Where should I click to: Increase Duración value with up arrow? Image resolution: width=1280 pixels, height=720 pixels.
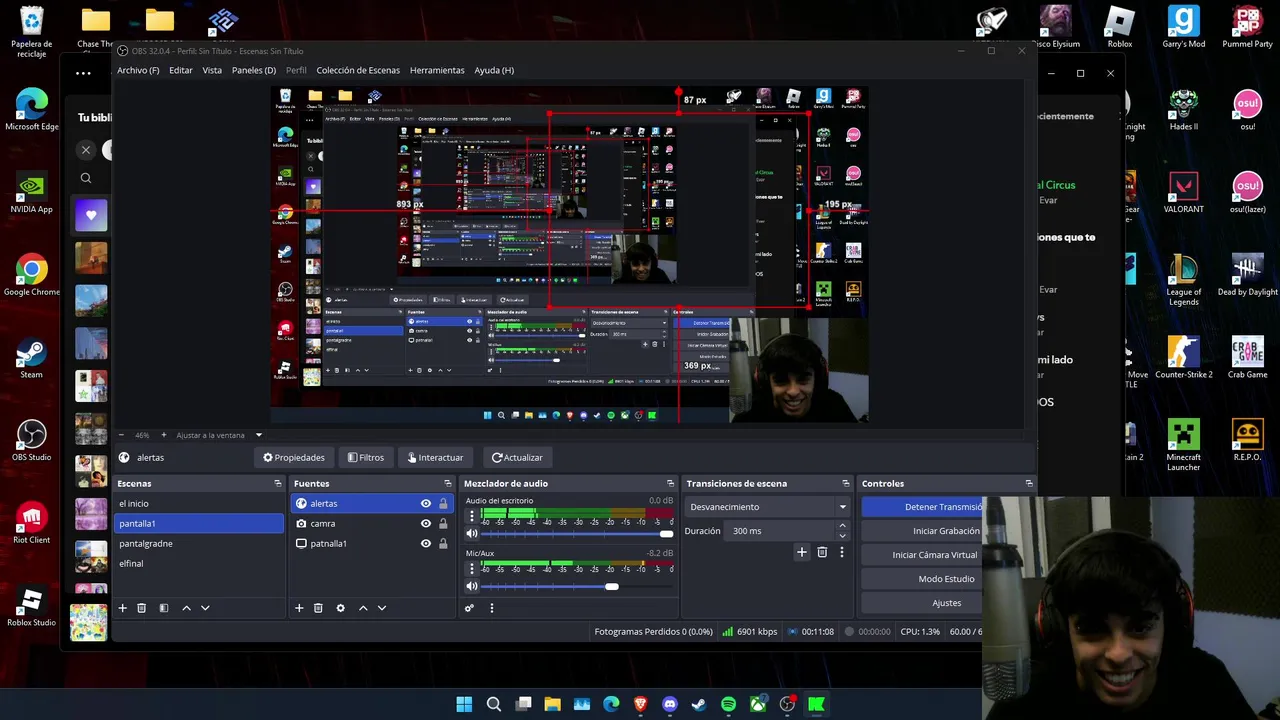coord(842,526)
